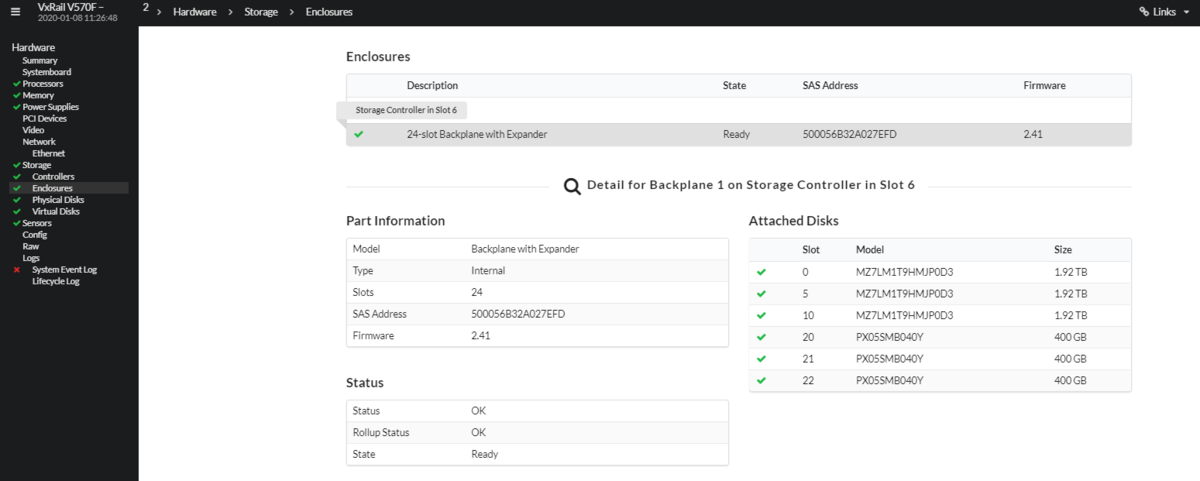Open PCI Devices in sidebar

pyautogui.click(x=45, y=119)
